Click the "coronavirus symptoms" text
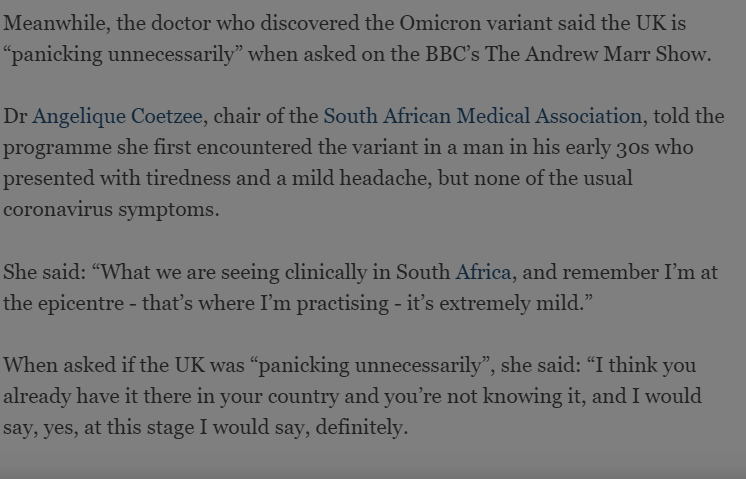 [x=109, y=210]
